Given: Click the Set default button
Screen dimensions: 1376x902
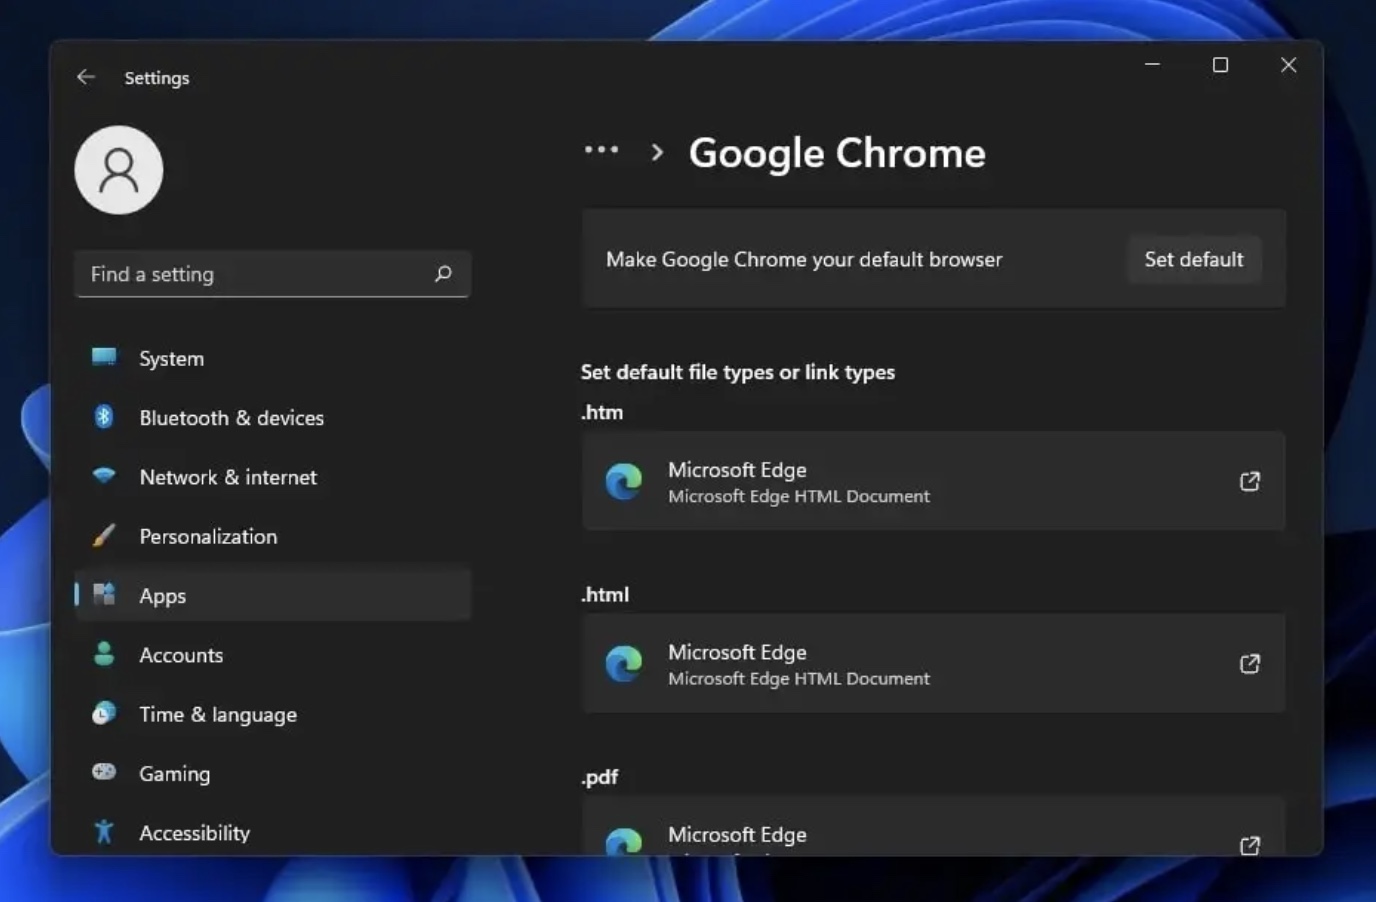Looking at the screenshot, I should tap(1194, 259).
